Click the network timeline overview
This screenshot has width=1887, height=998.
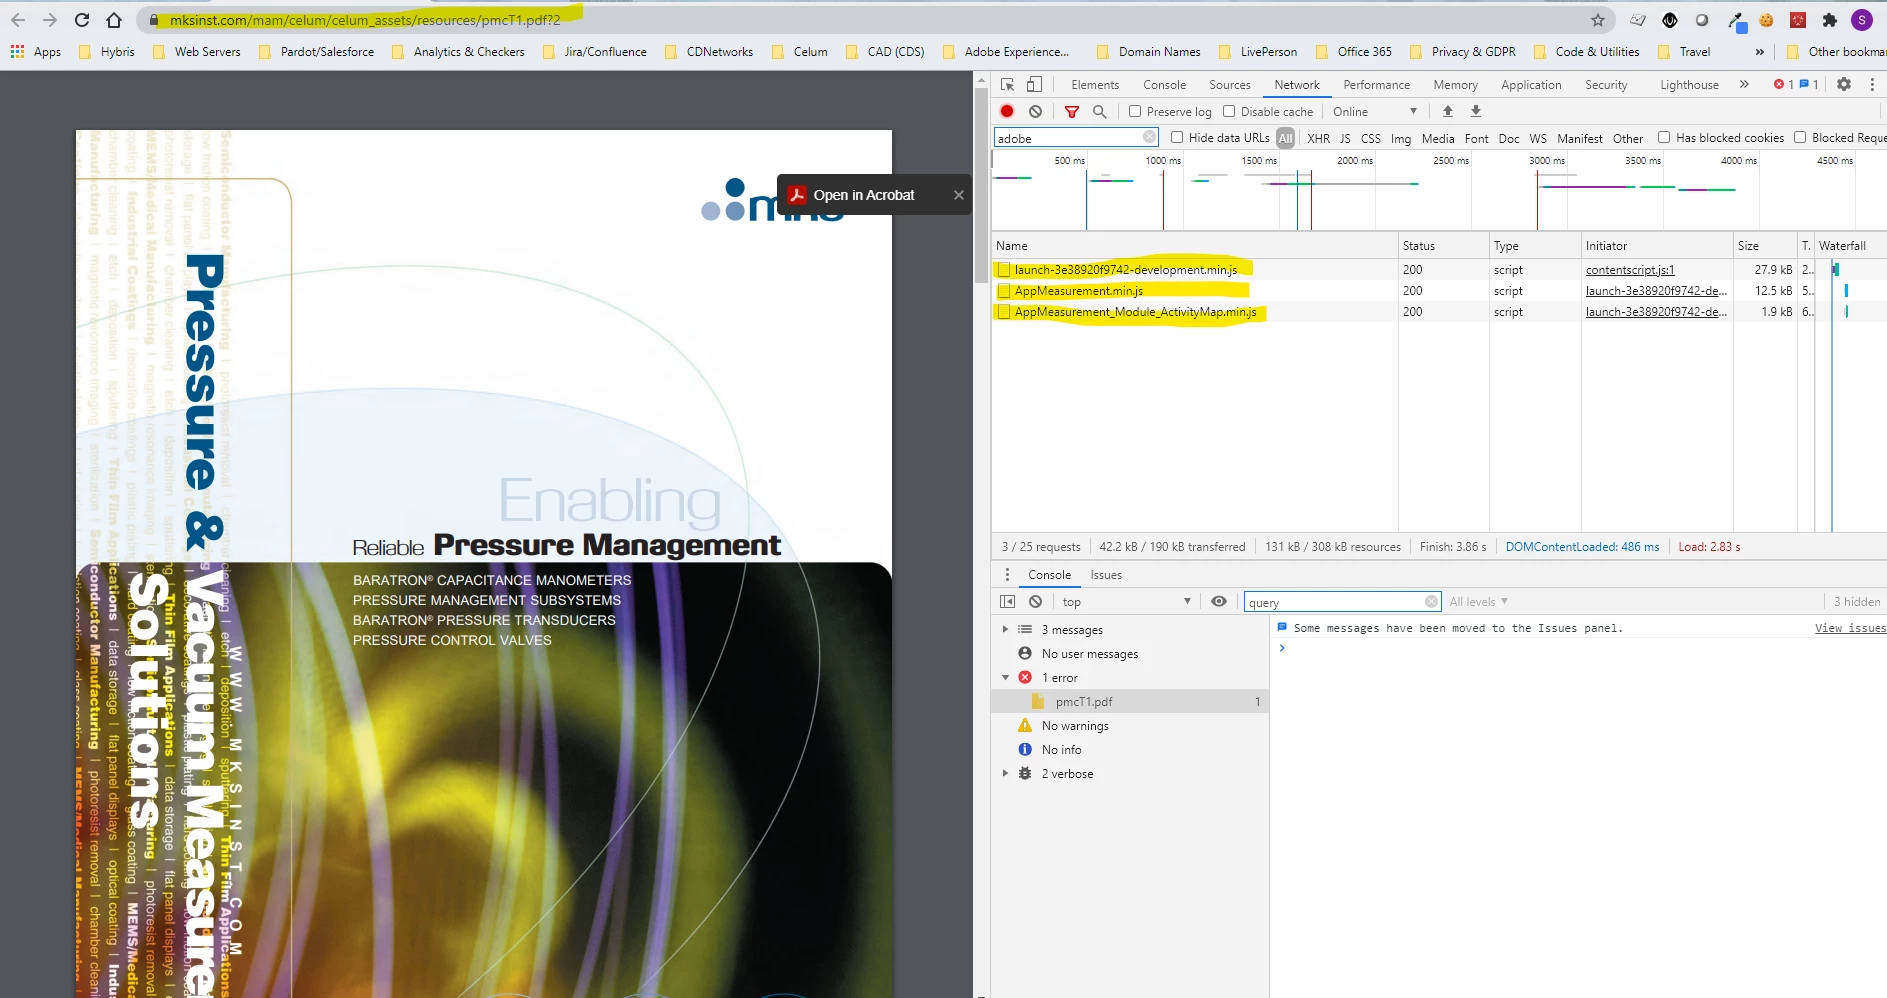[1438, 192]
